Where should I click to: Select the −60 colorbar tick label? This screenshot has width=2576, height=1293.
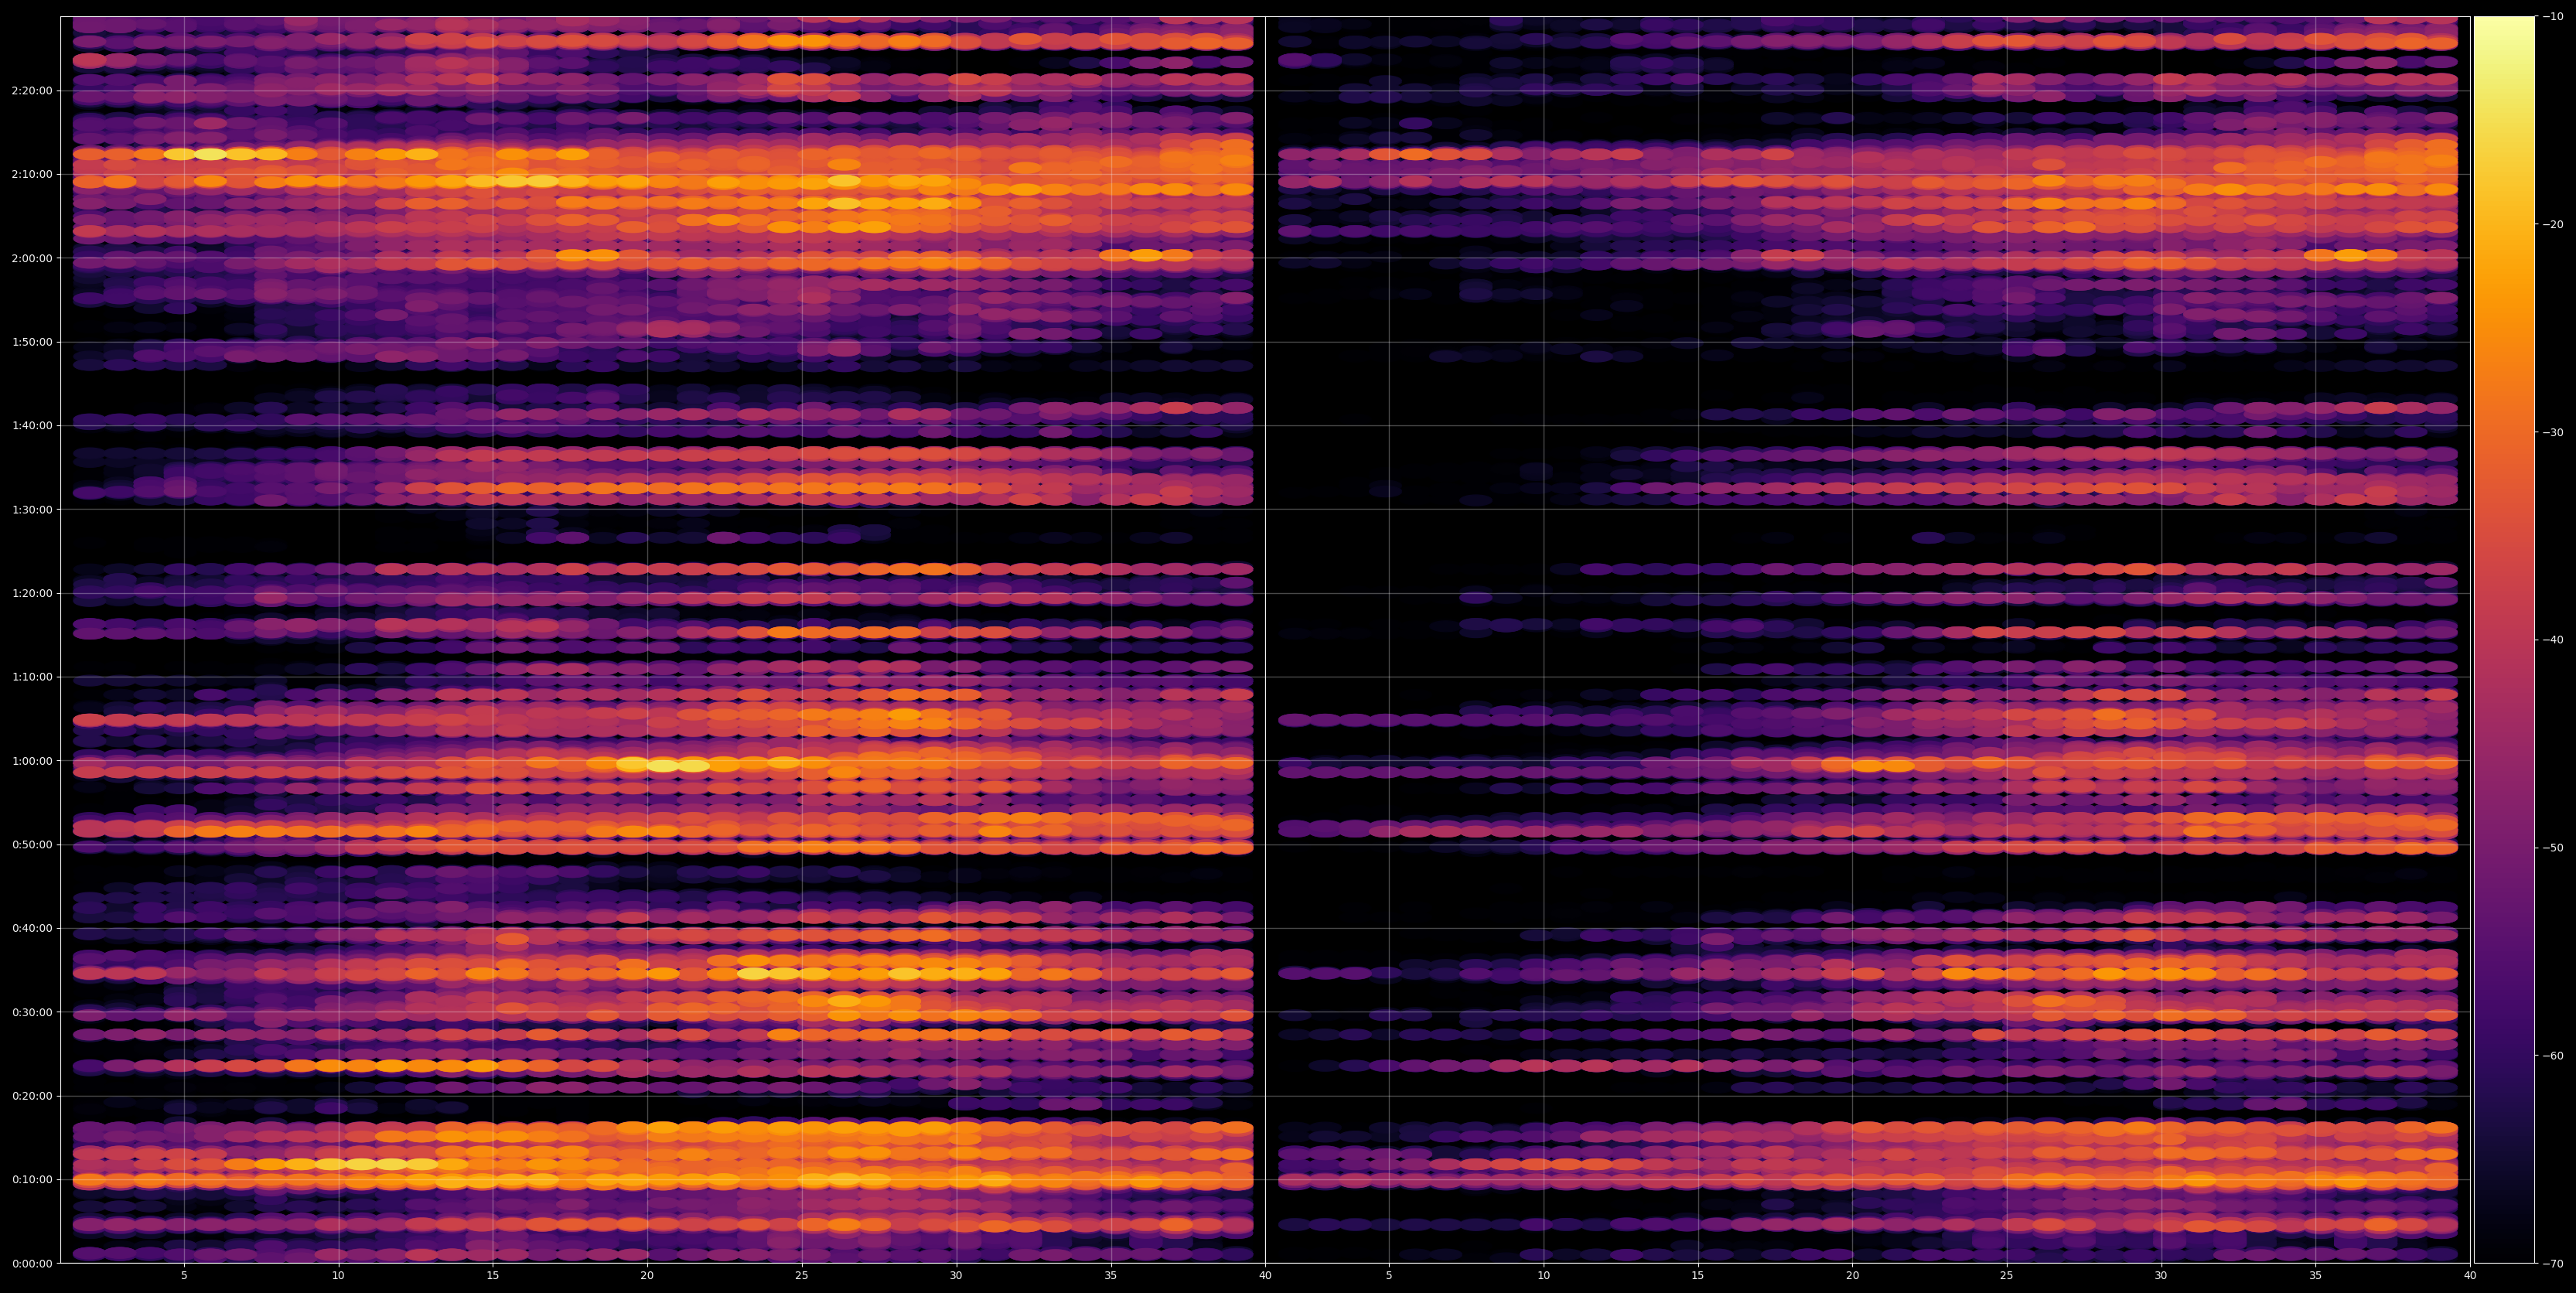click(x=2553, y=1056)
